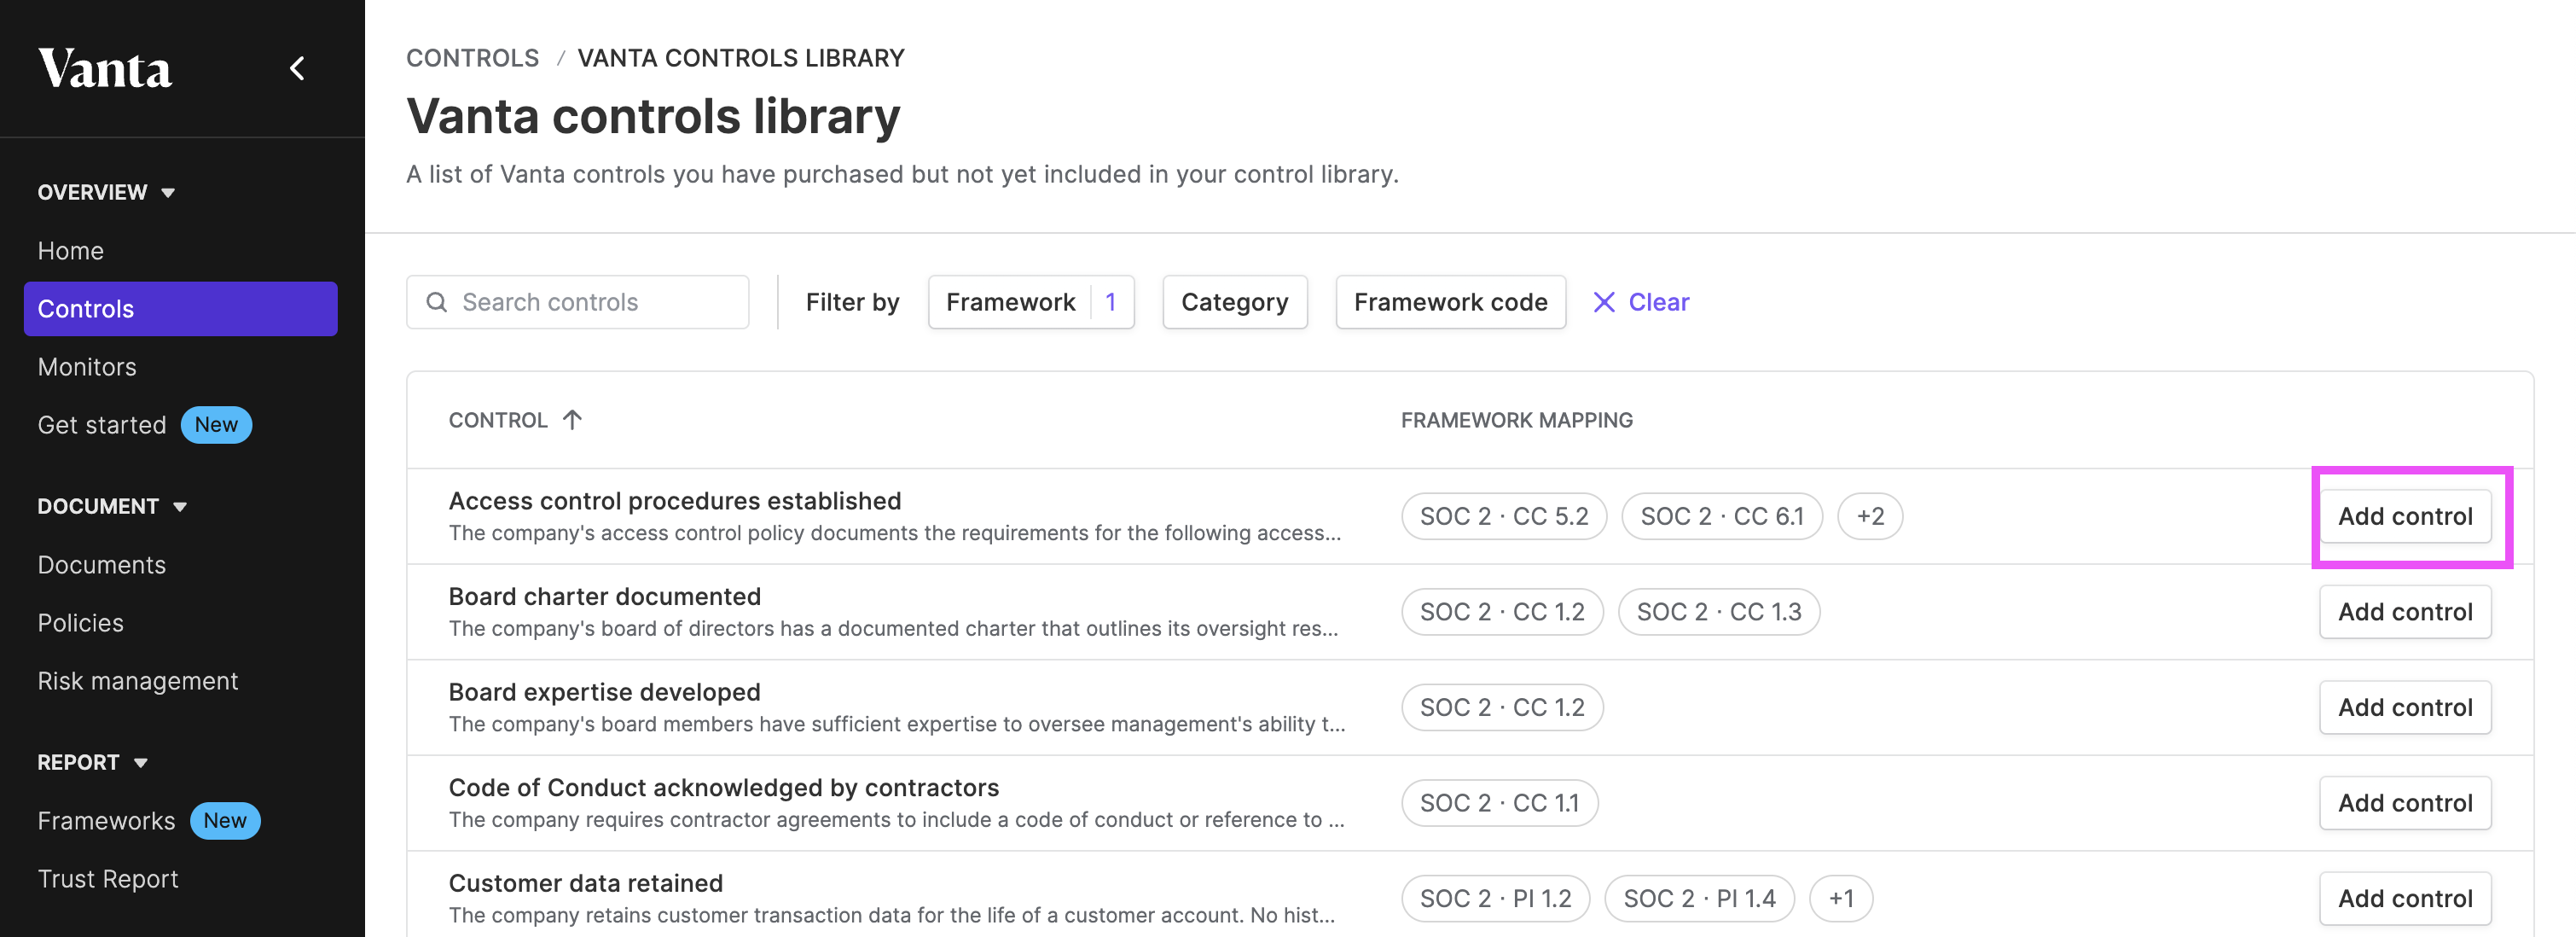Open Documents in sidebar

(x=101, y=565)
